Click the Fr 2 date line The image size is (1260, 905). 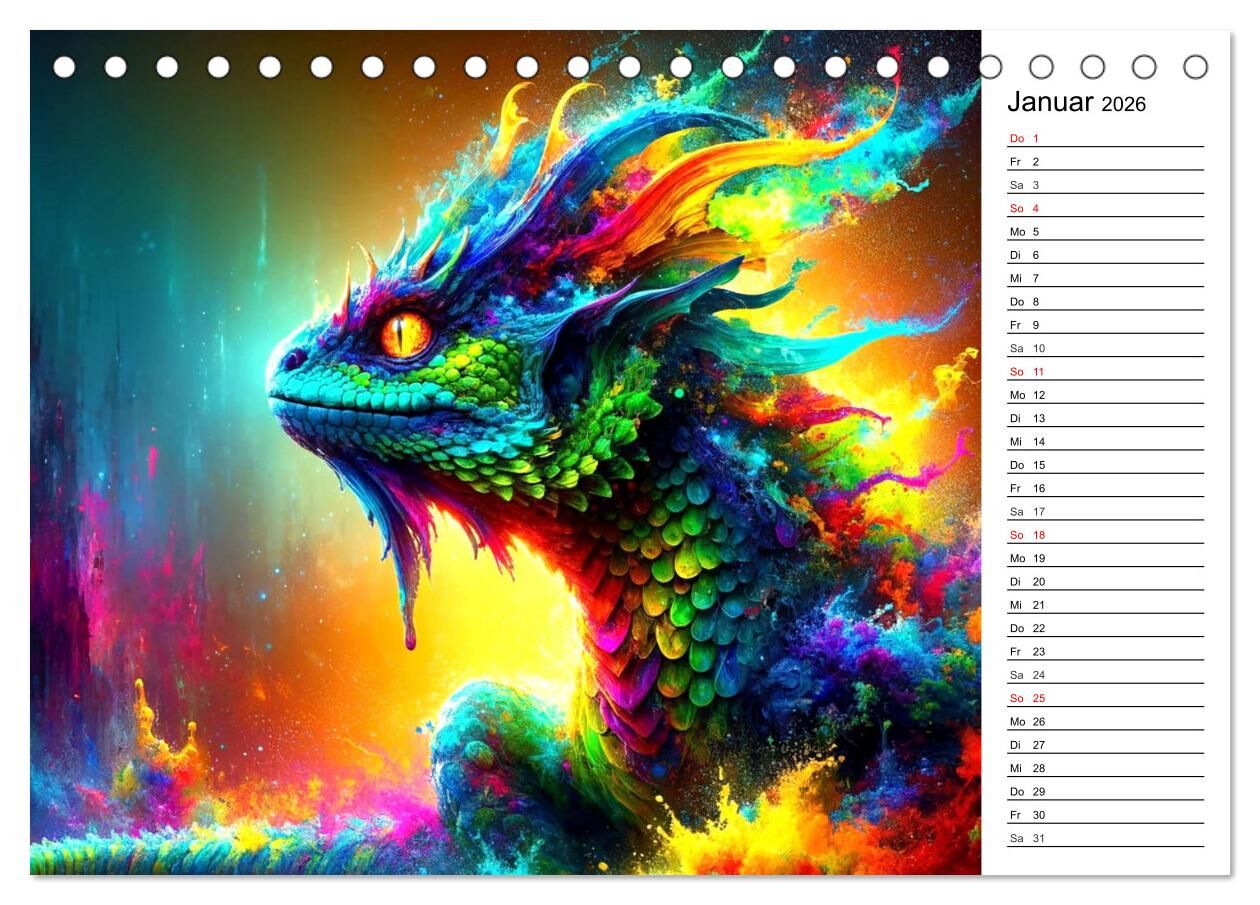click(x=1104, y=162)
